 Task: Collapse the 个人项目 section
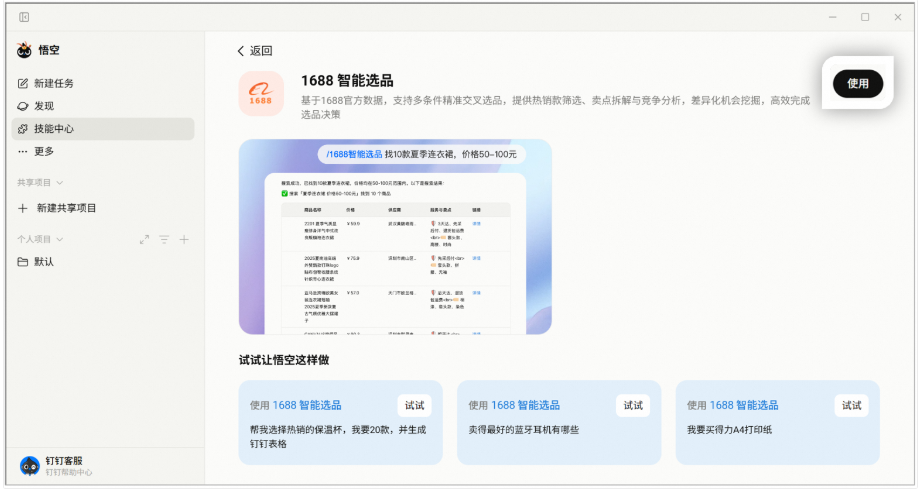click(x=40, y=239)
